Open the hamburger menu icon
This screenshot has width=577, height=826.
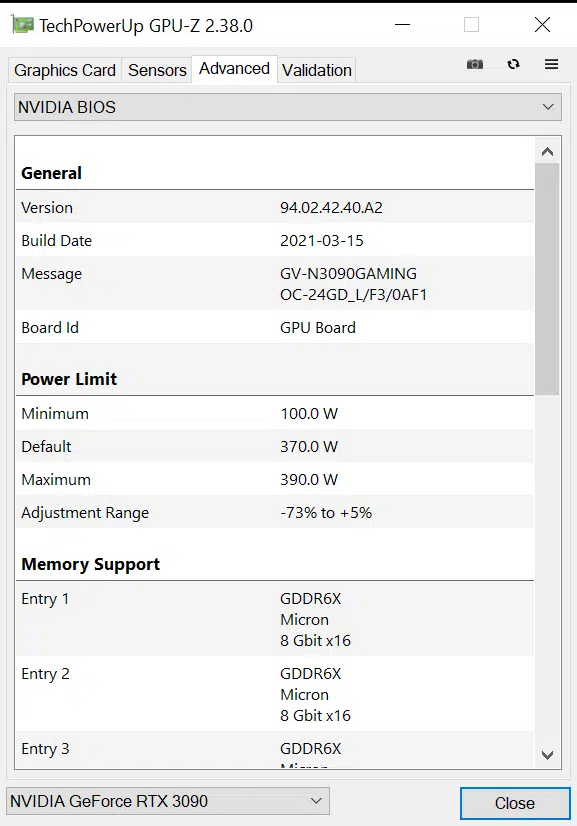pyautogui.click(x=551, y=64)
